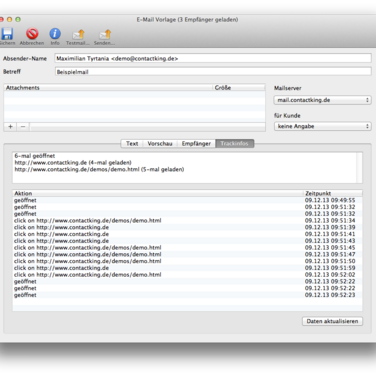Image resolution: width=376 pixels, height=376 pixels.
Task: Click Größe column header
Action: tap(239, 88)
